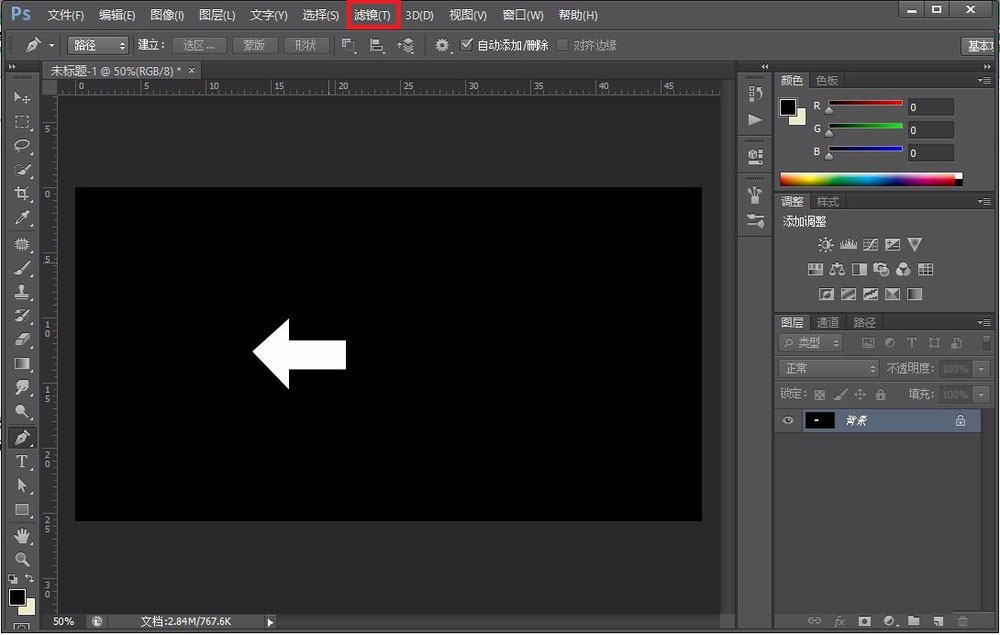Open the 滤镜(T) Filter menu
The image size is (1000, 635).
click(372, 15)
